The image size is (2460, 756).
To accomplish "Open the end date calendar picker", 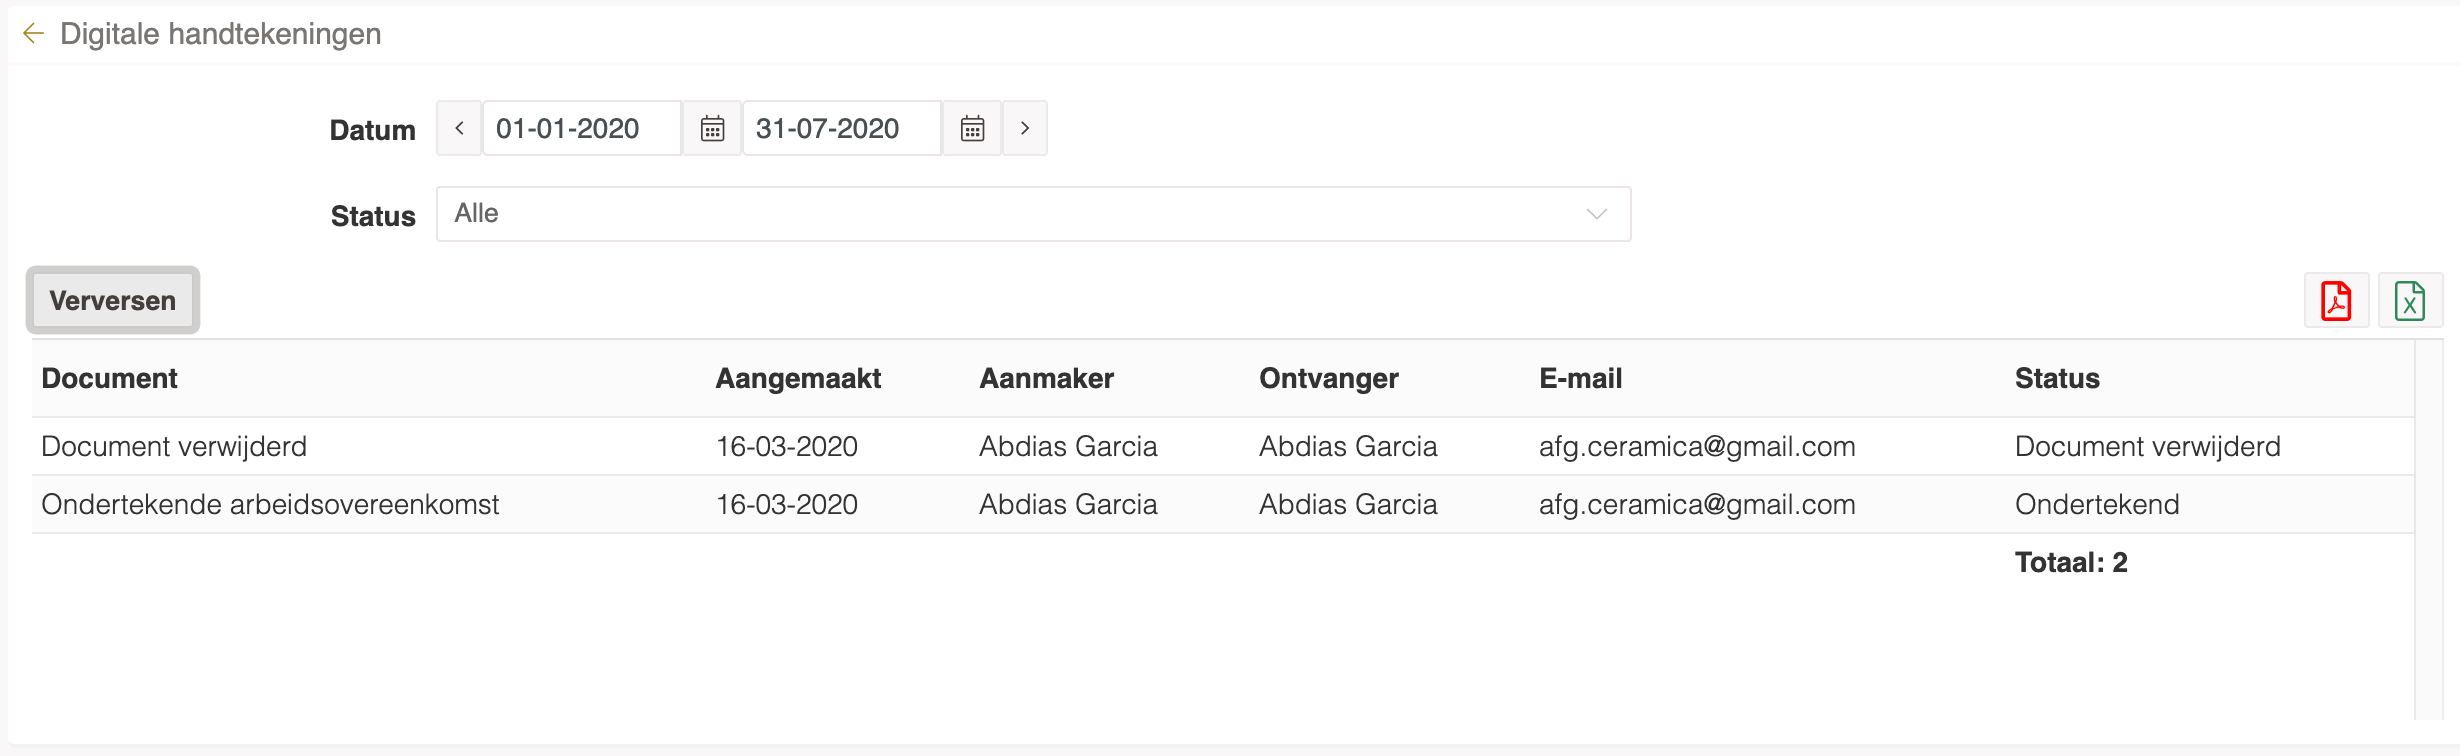I will coord(972,128).
